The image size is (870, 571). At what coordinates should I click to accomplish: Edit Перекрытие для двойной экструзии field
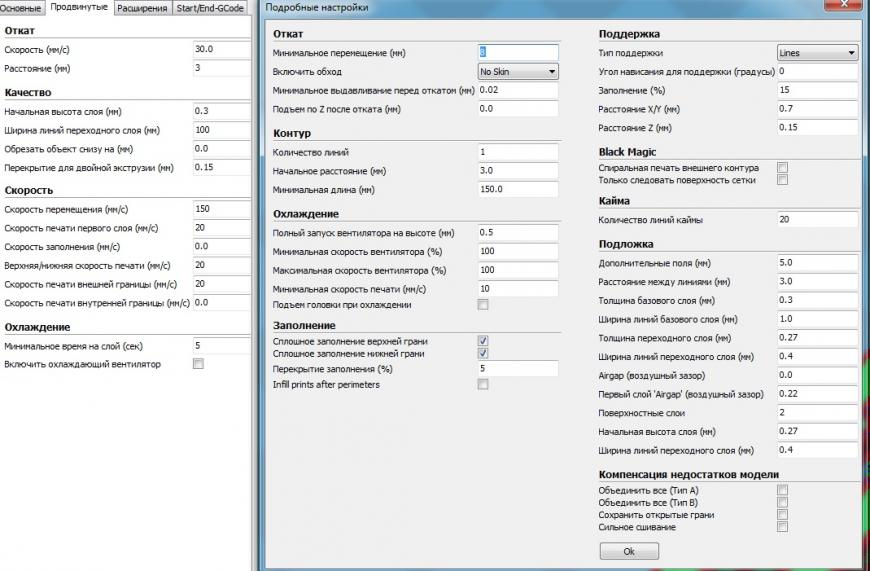(x=222, y=167)
